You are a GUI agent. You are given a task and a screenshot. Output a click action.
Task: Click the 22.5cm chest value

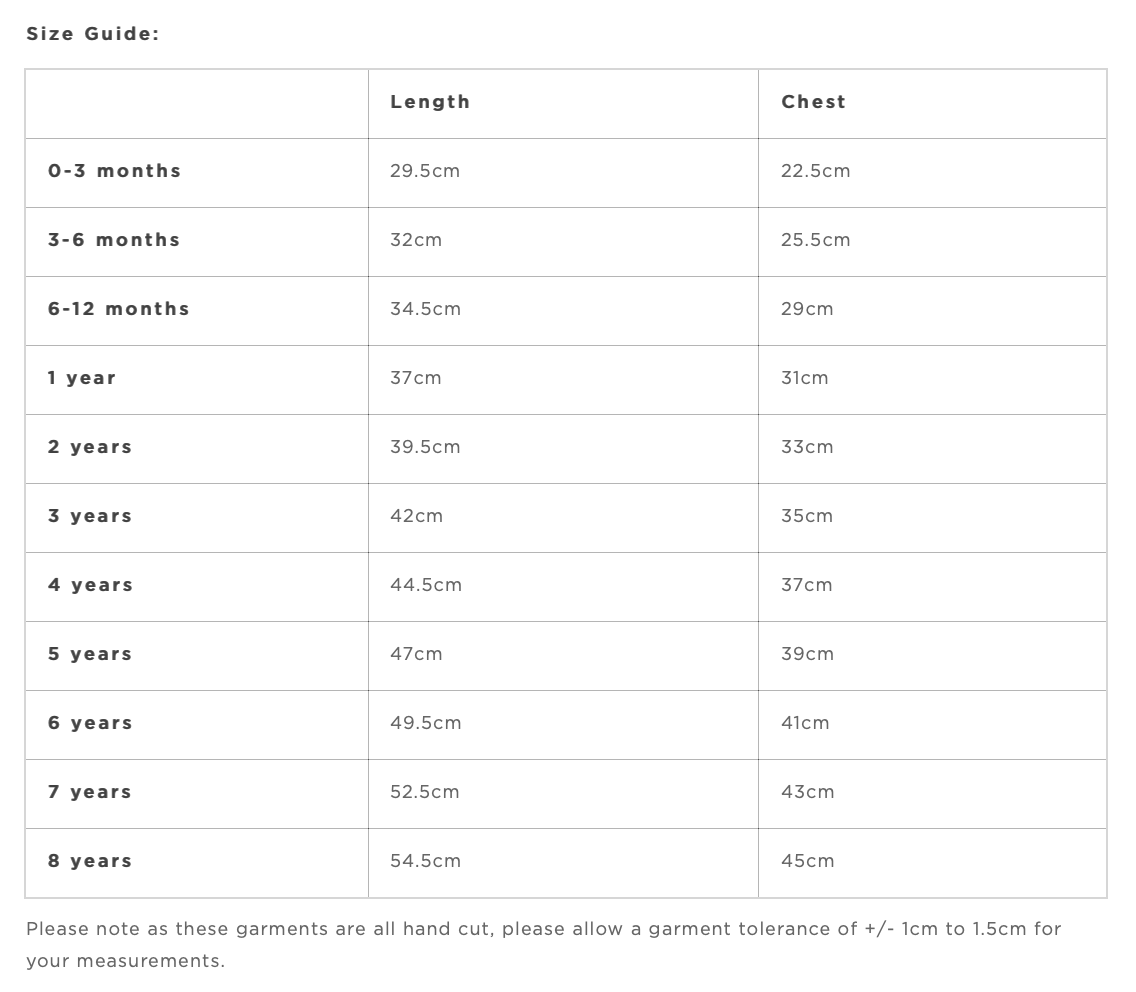click(x=815, y=171)
